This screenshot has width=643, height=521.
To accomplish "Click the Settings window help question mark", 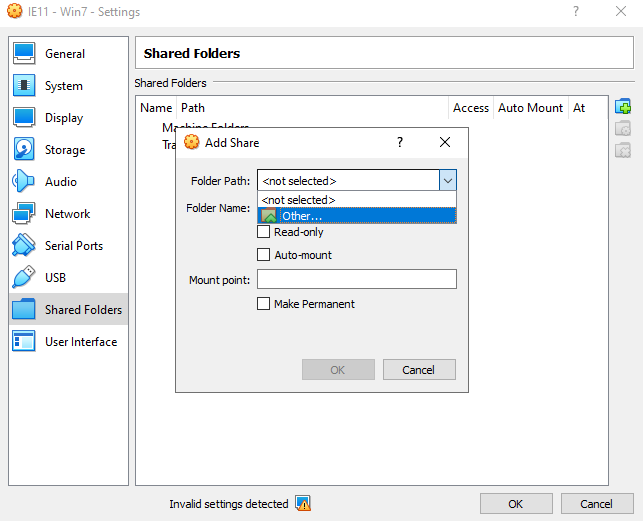I will (576, 11).
